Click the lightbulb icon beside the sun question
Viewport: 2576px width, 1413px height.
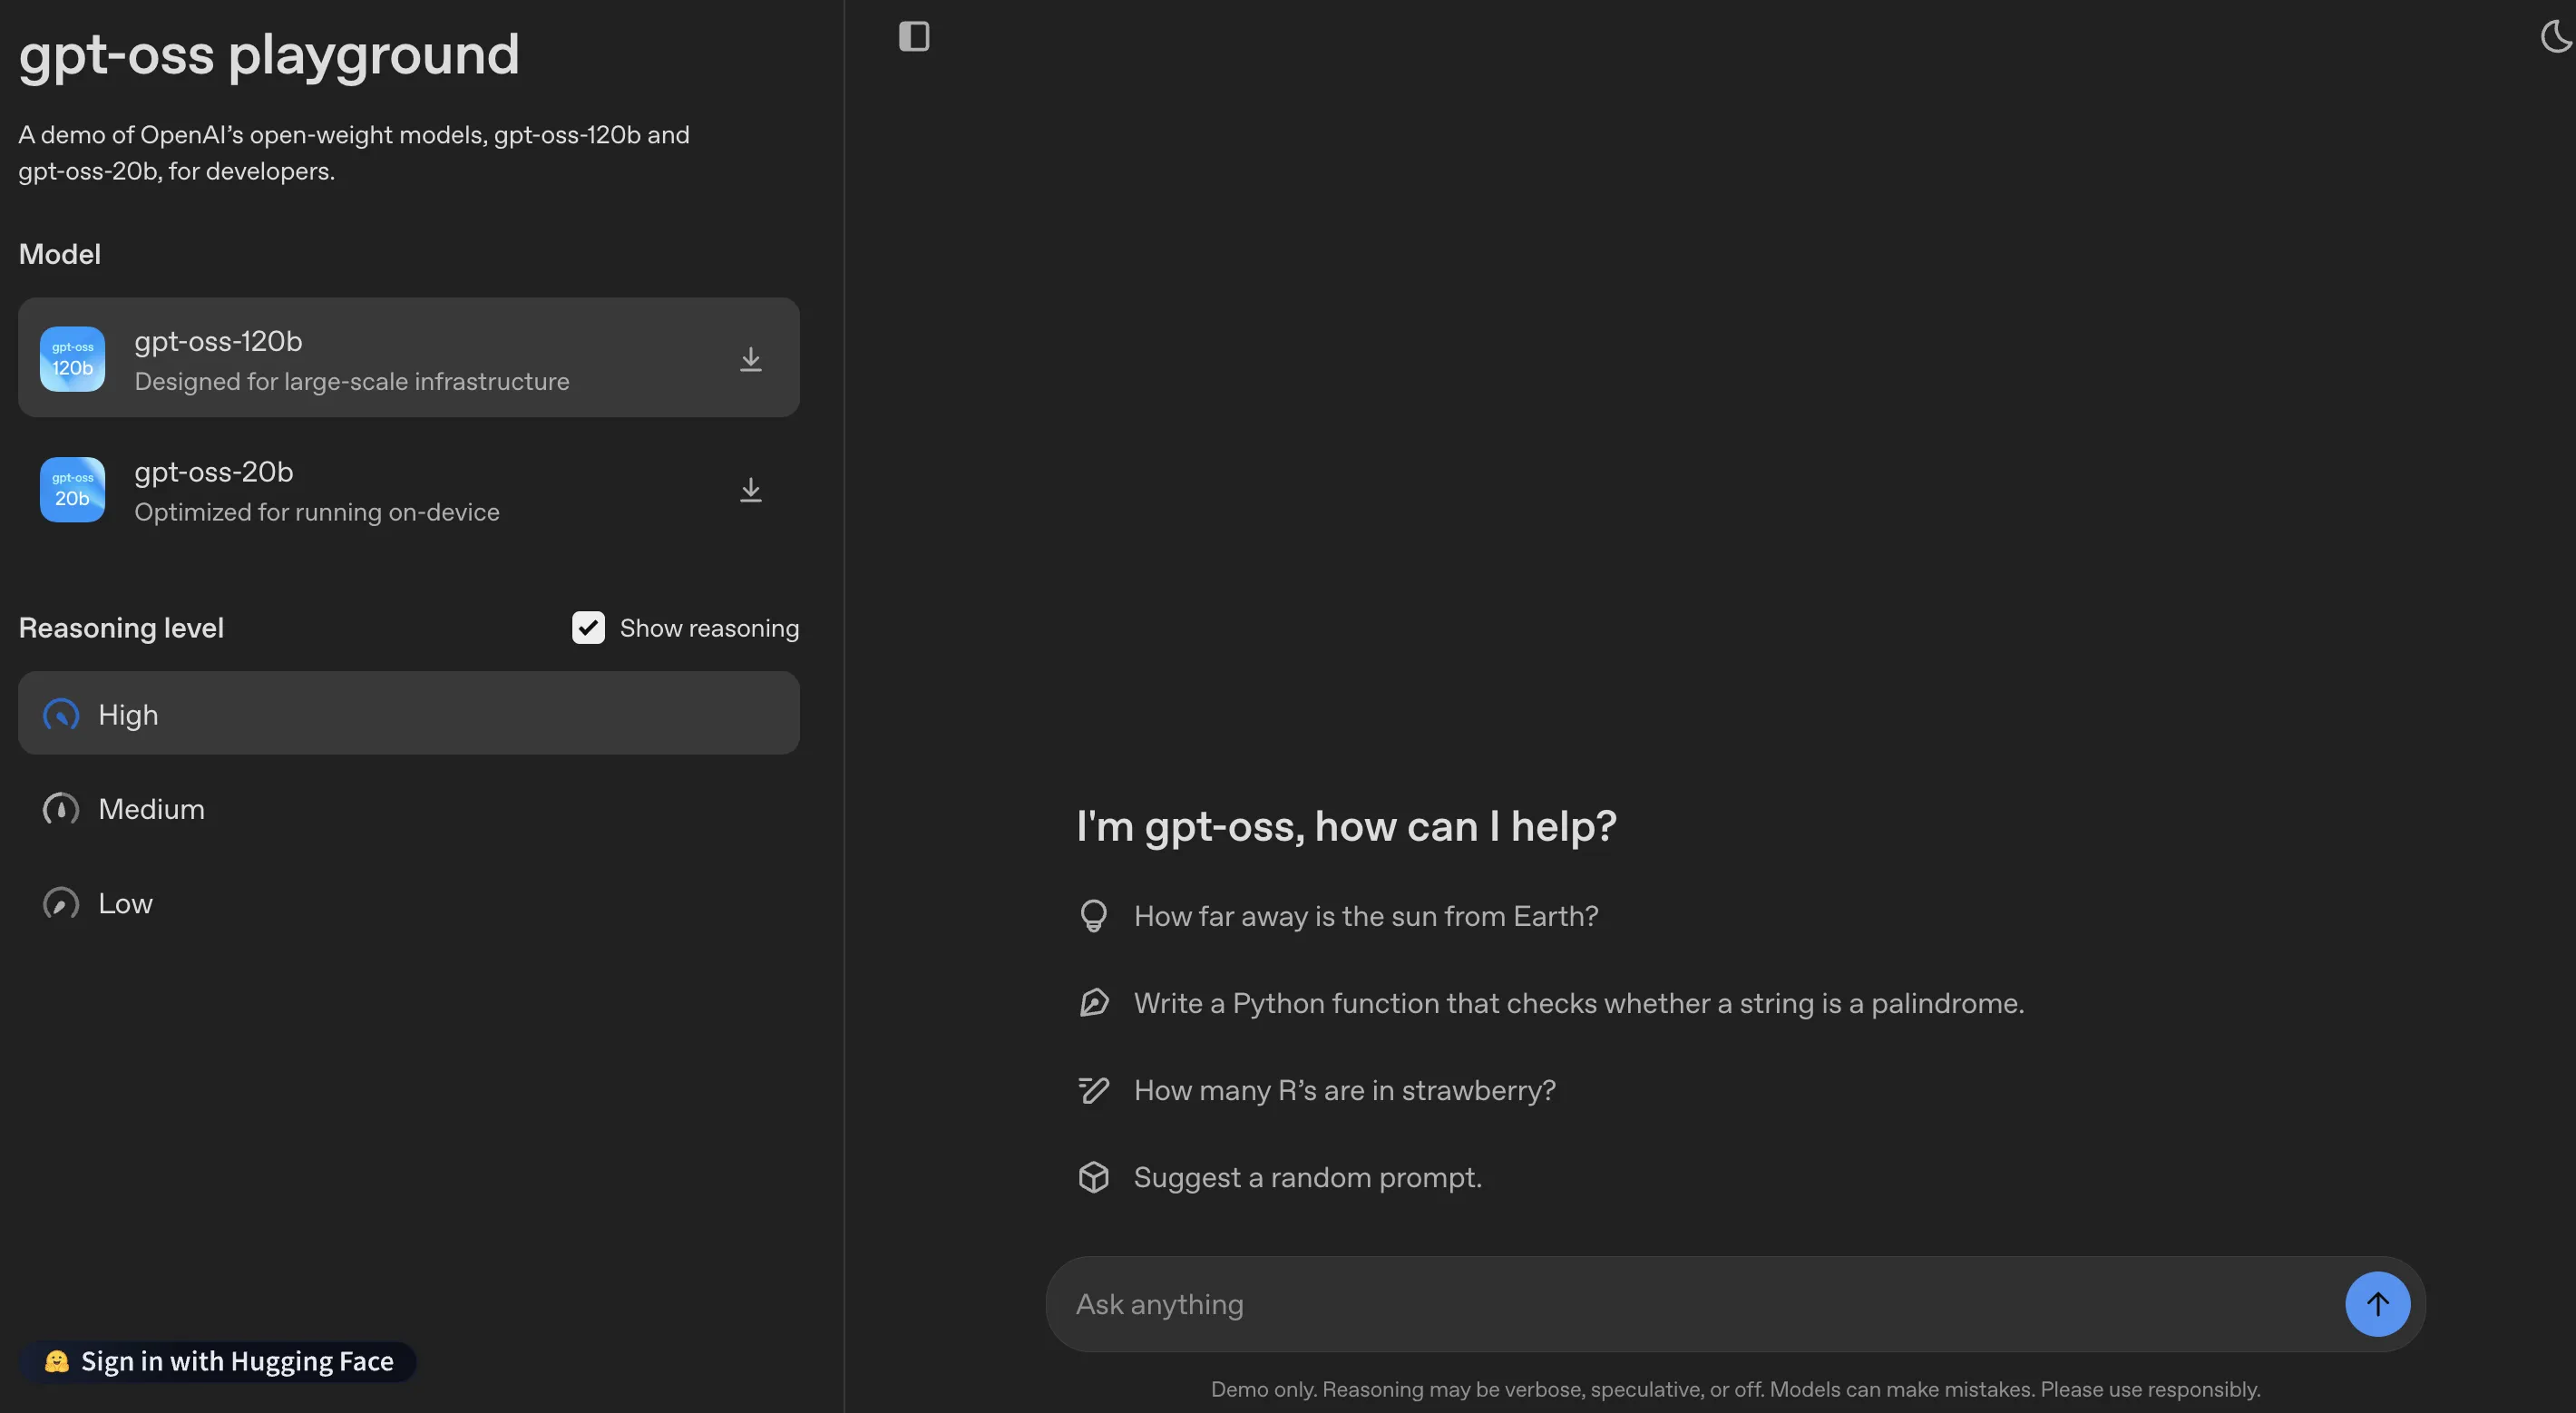click(1093, 916)
